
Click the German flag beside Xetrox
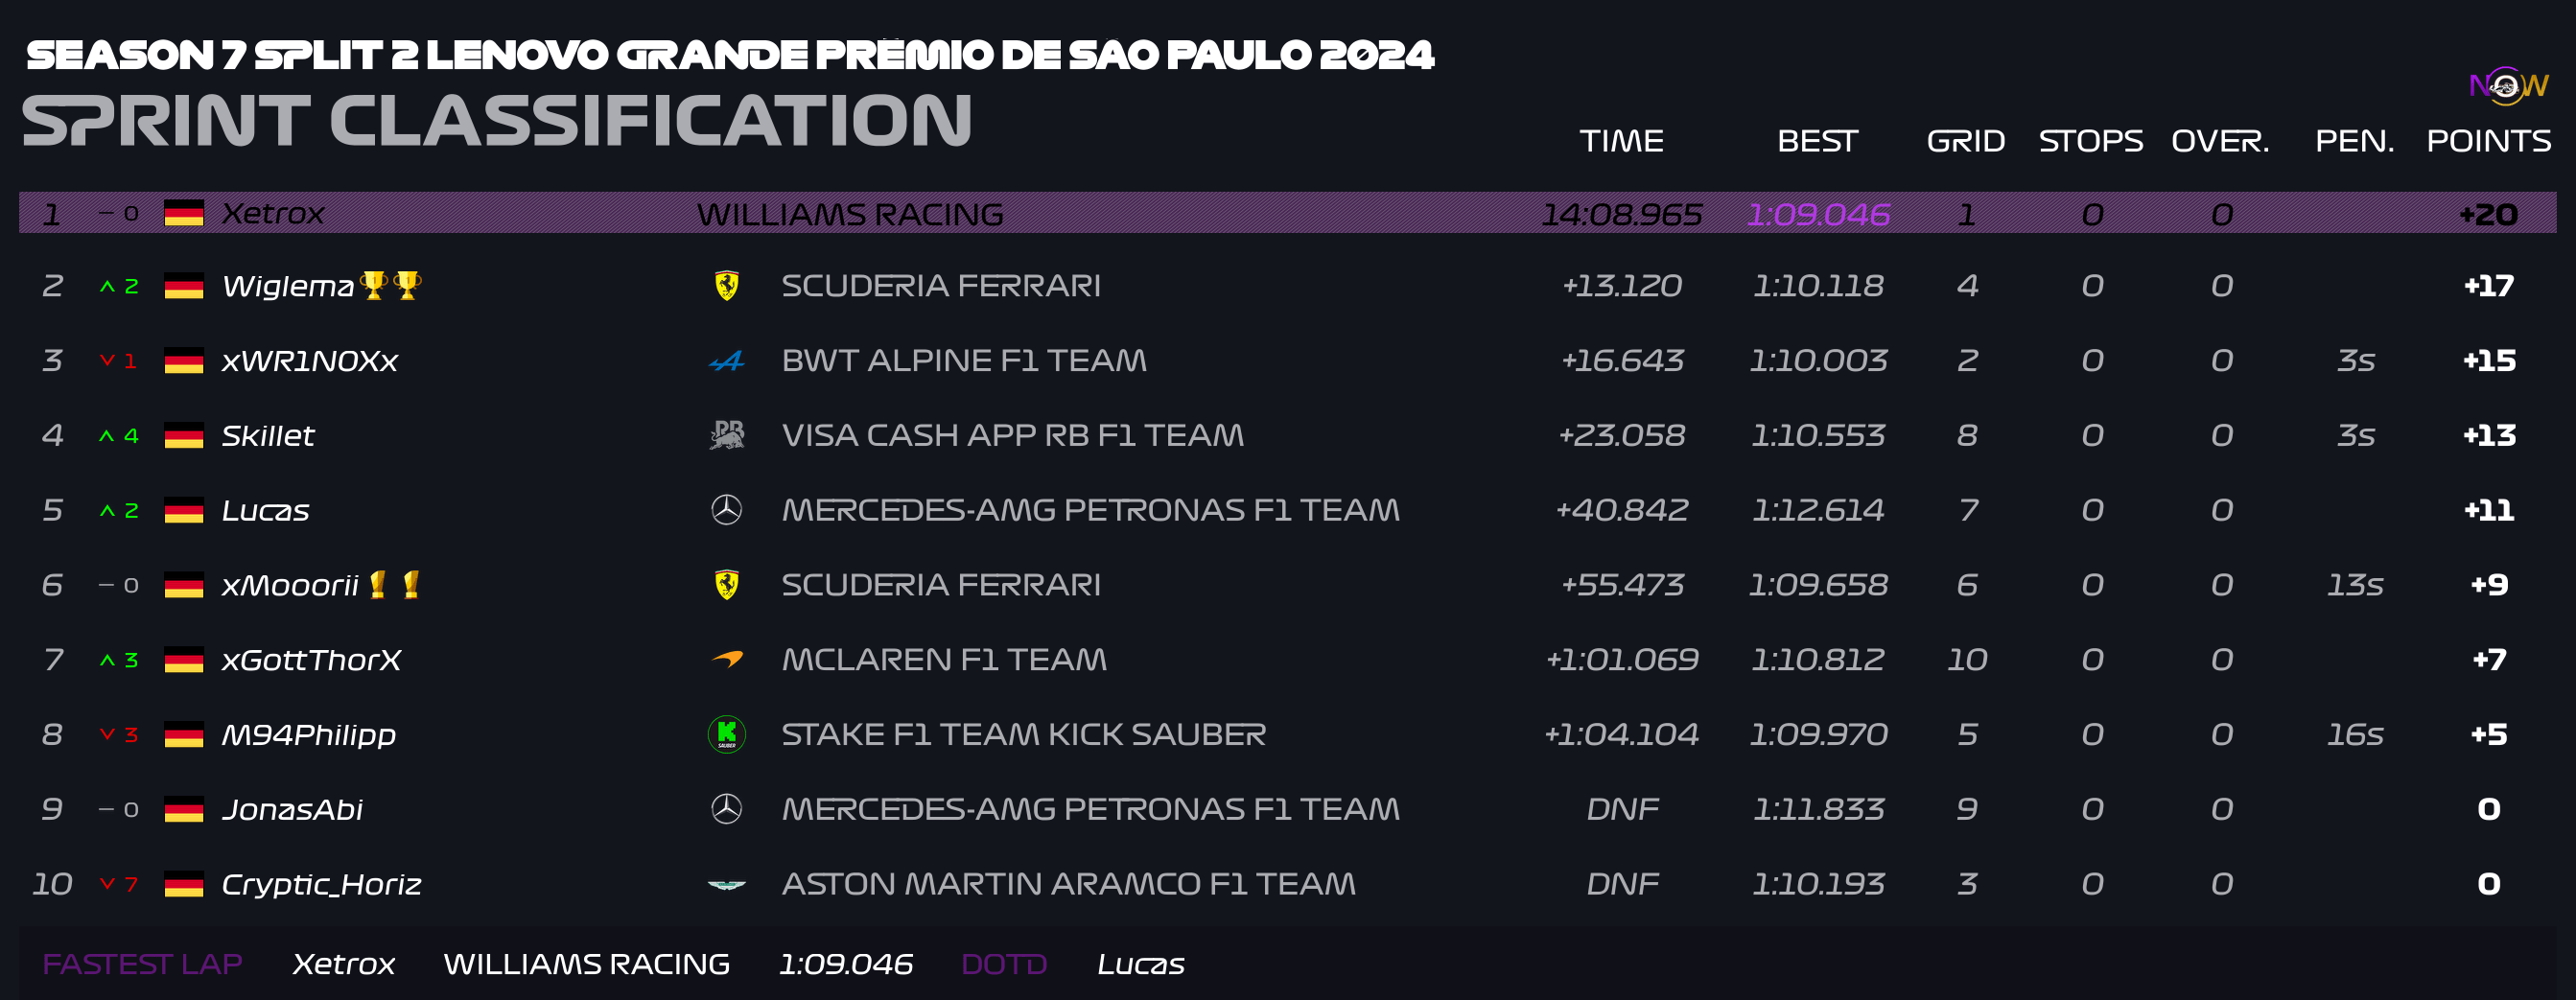pos(184,213)
